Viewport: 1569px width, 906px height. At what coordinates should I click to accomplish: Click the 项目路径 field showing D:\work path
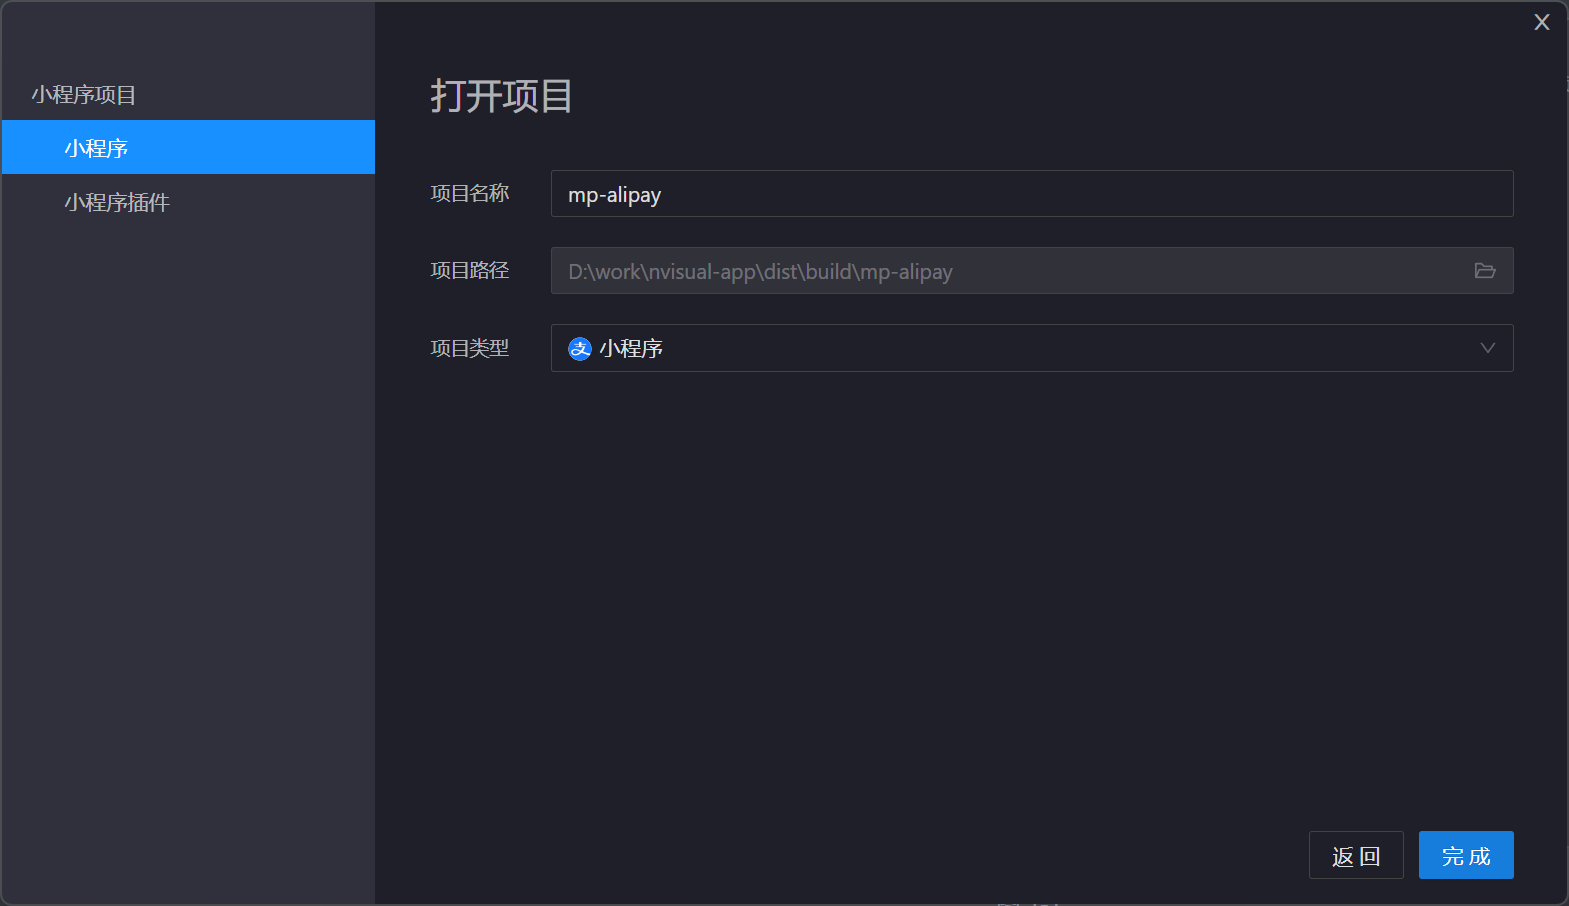(1032, 271)
